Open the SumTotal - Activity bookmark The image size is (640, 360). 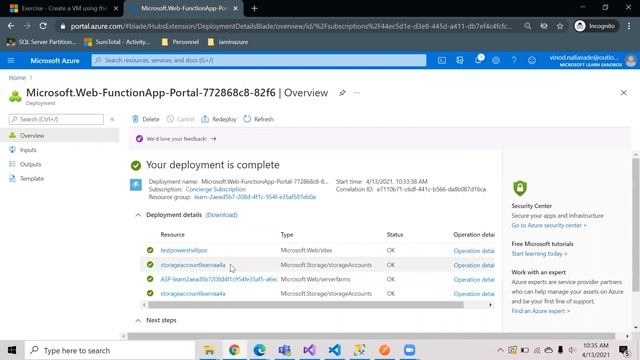[117, 42]
